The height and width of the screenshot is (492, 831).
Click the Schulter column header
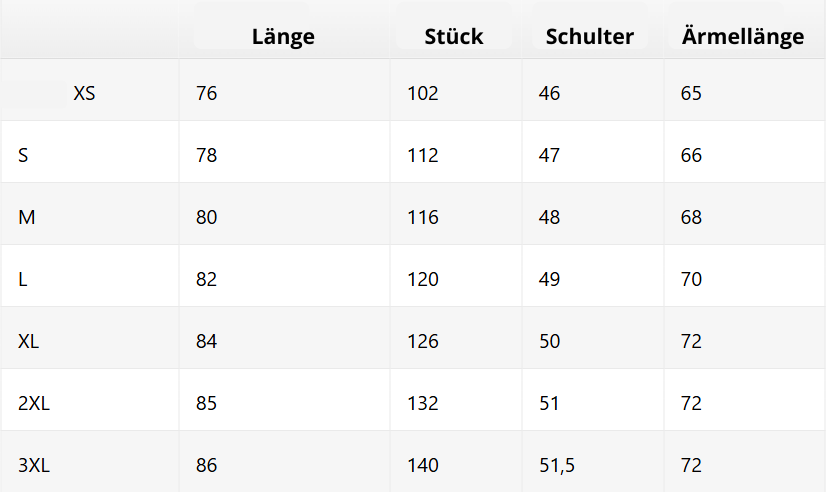(589, 37)
